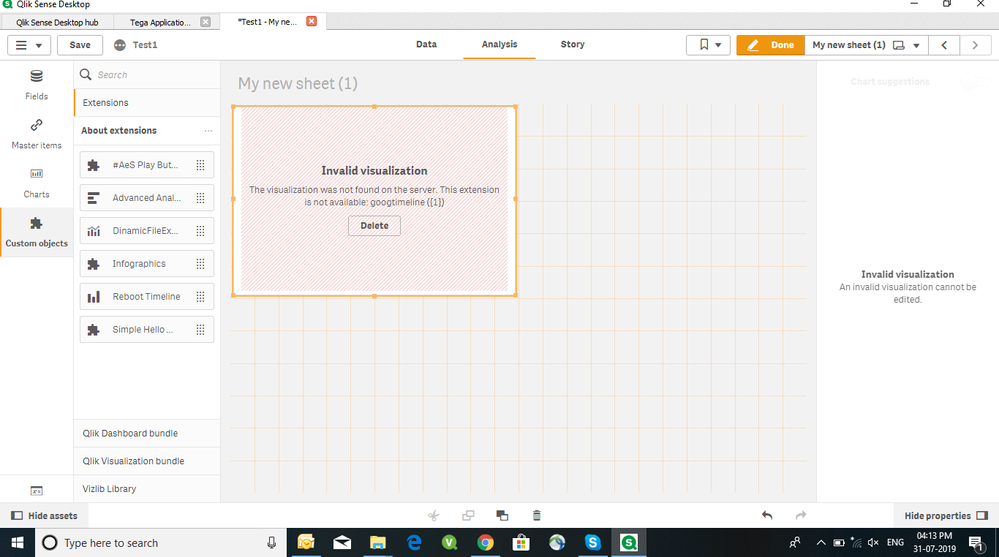The width and height of the screenshot is (999, 557).
Task: Expand Qlik Visualization bundle
Action: [147, 461]
